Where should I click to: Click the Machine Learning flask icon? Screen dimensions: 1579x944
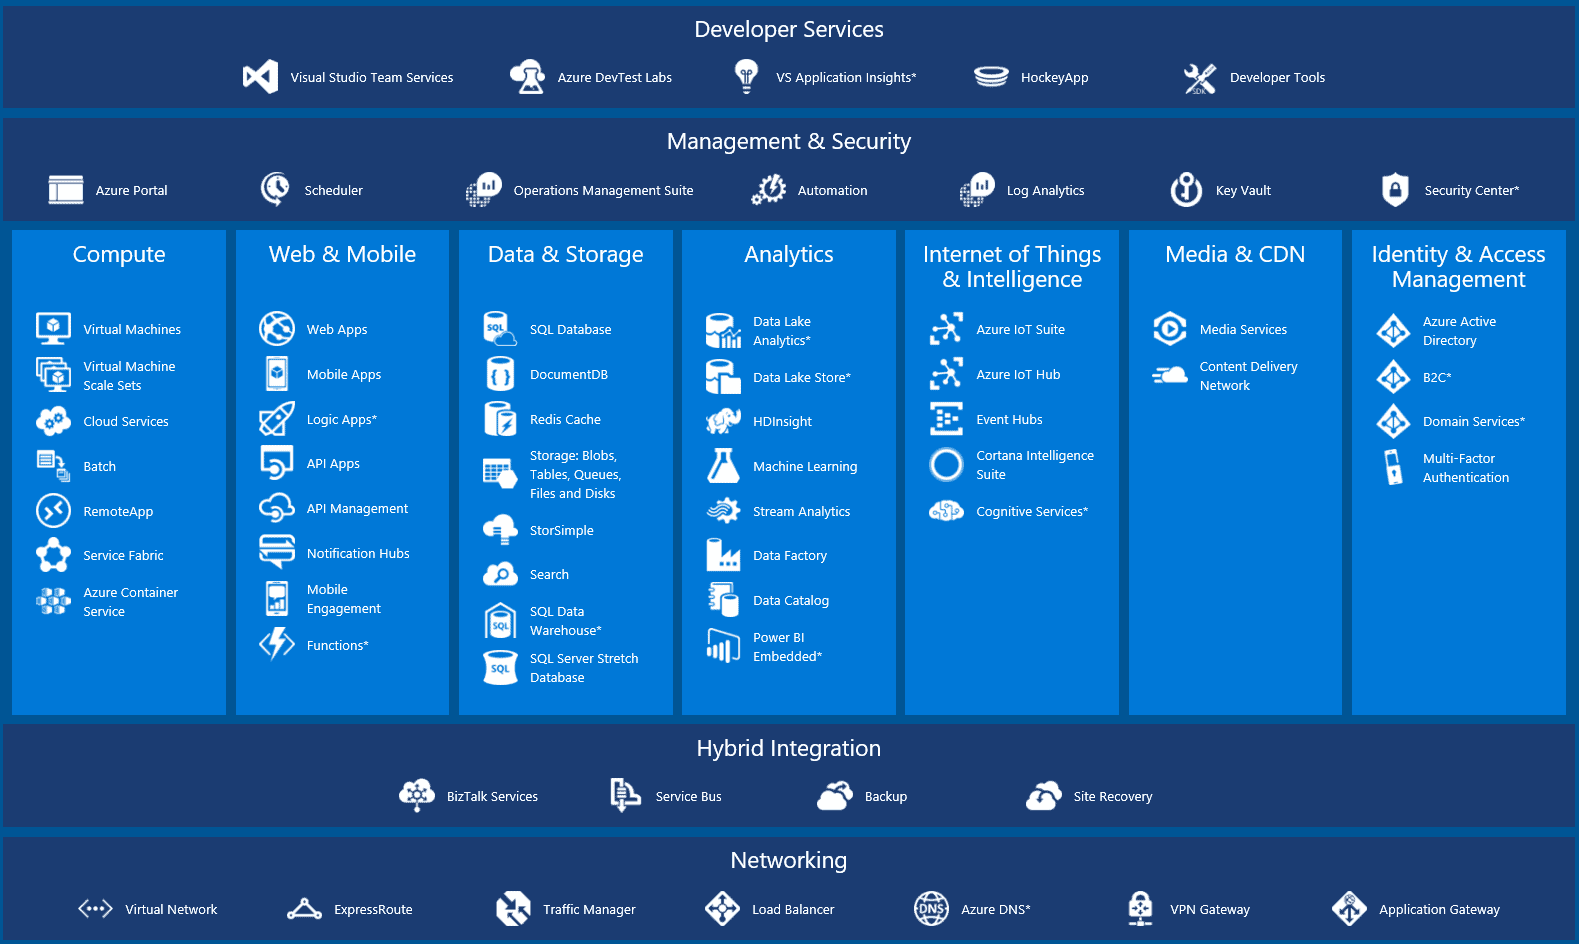coord(723,466)
